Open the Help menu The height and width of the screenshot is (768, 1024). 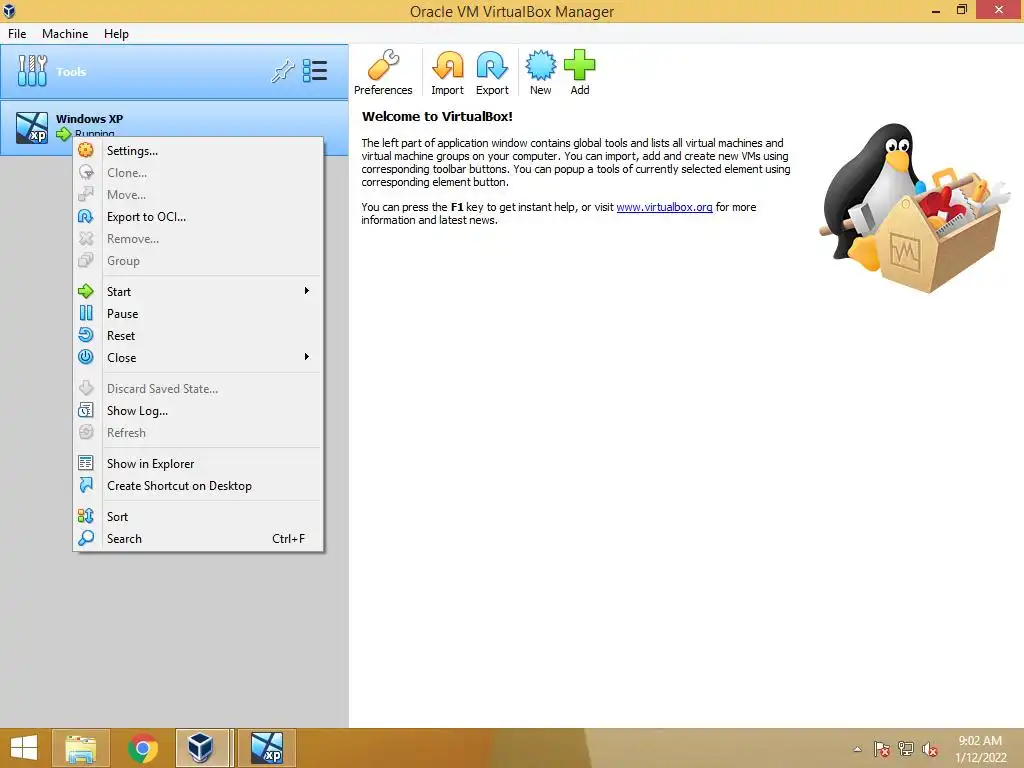116,33
